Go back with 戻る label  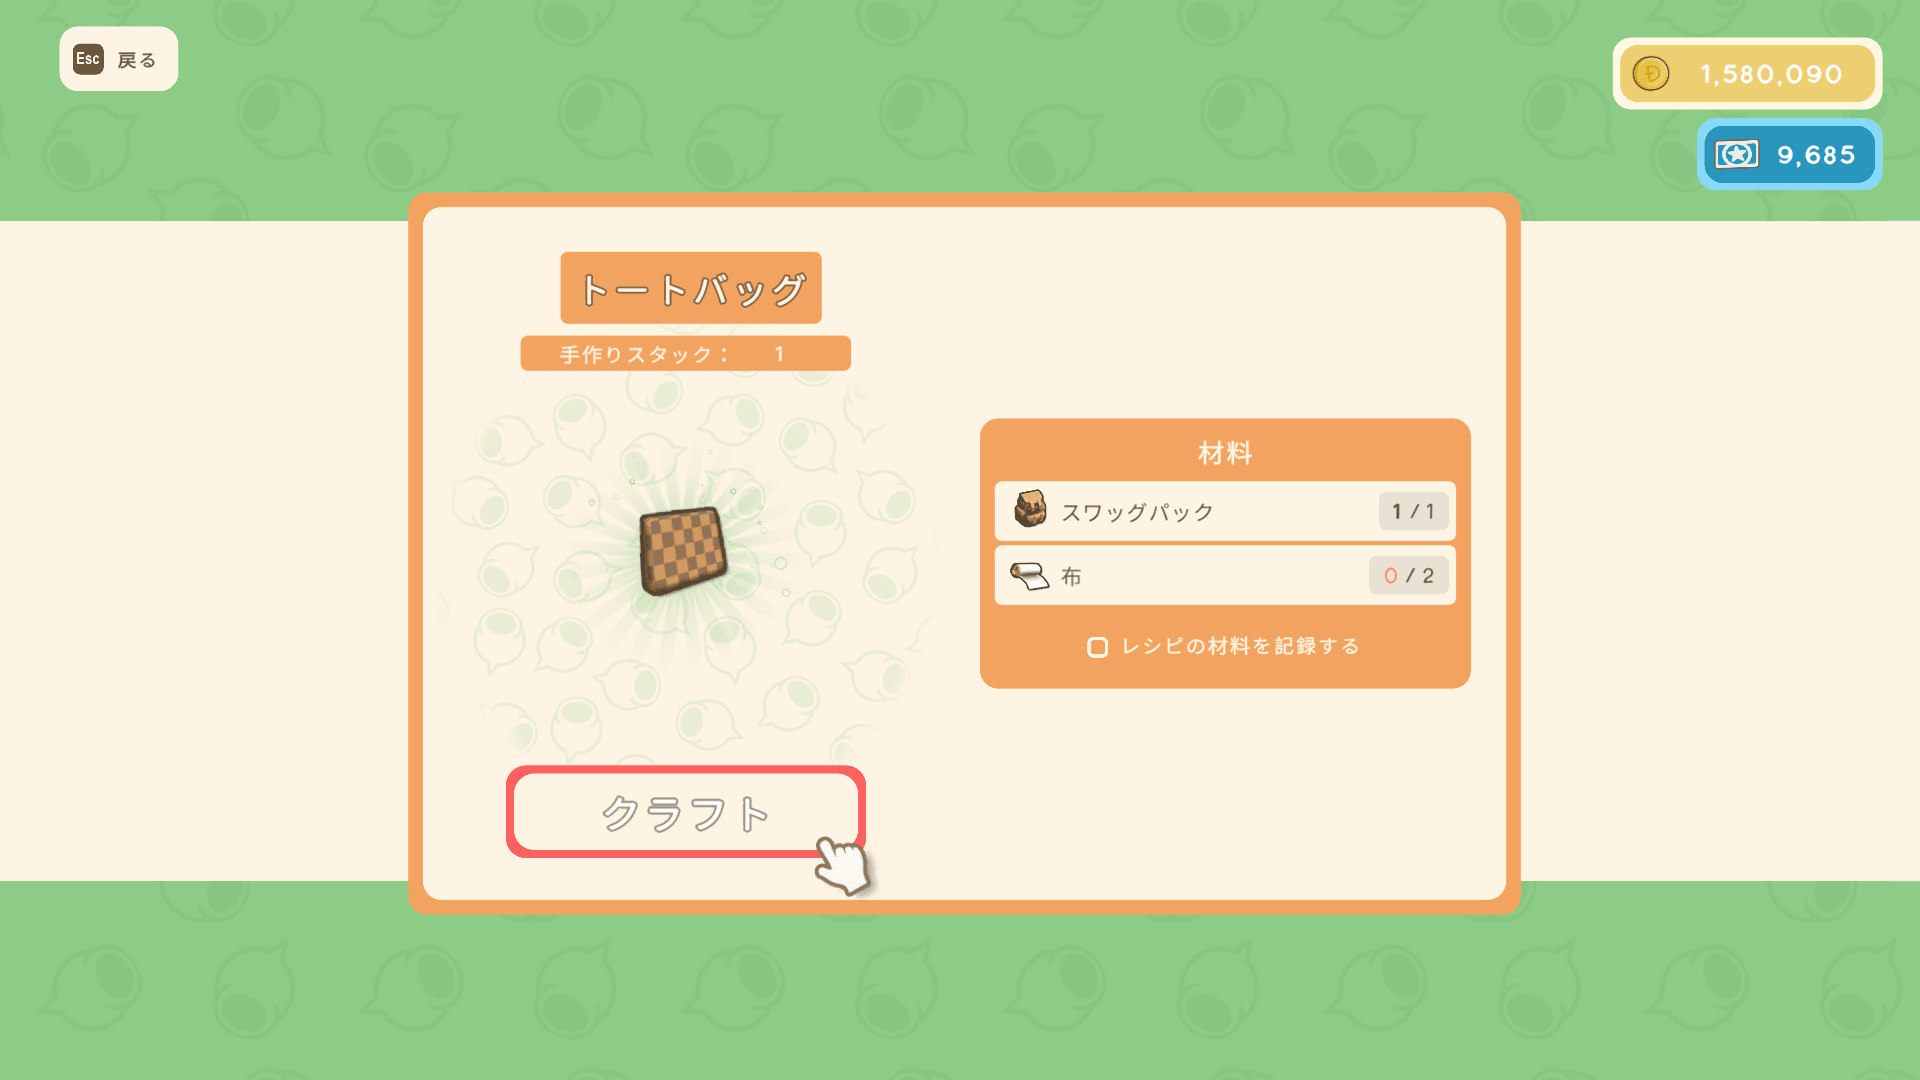(x=137, y=60)
